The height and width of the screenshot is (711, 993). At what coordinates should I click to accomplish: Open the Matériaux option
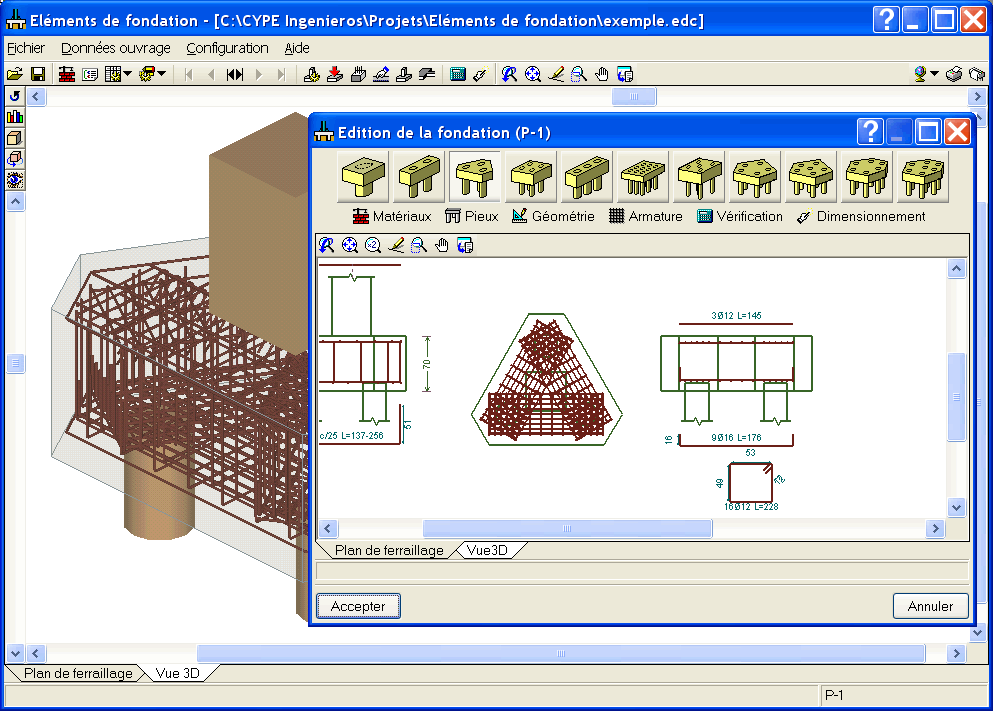coord(392,217)
